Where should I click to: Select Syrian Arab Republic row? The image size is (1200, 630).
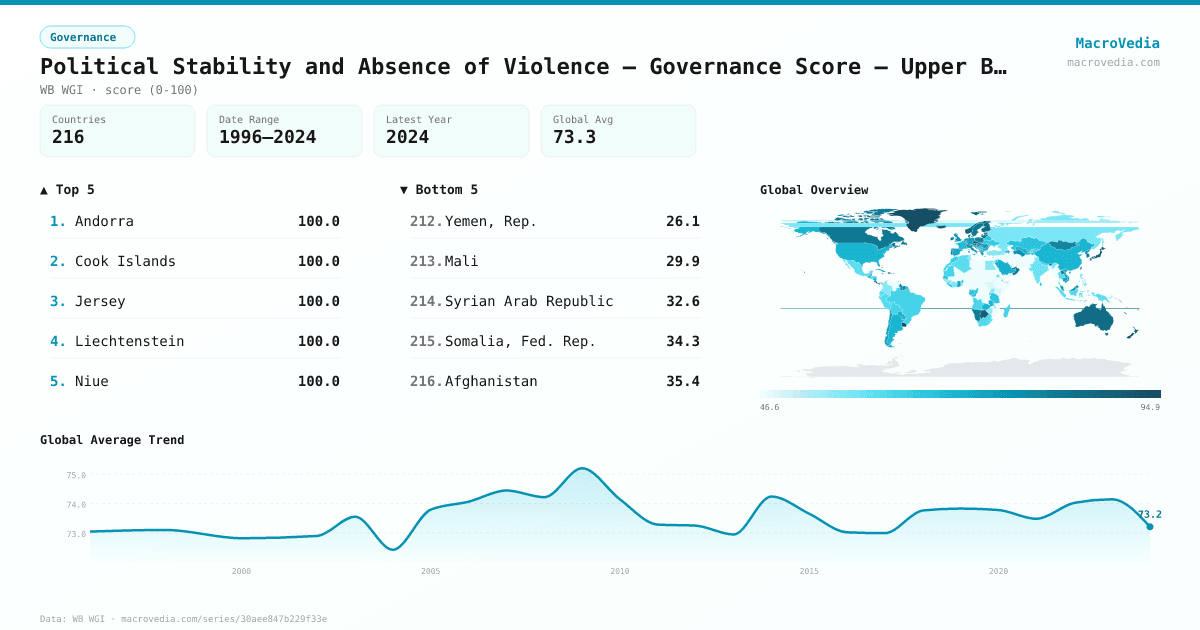[x=555, y=301]
